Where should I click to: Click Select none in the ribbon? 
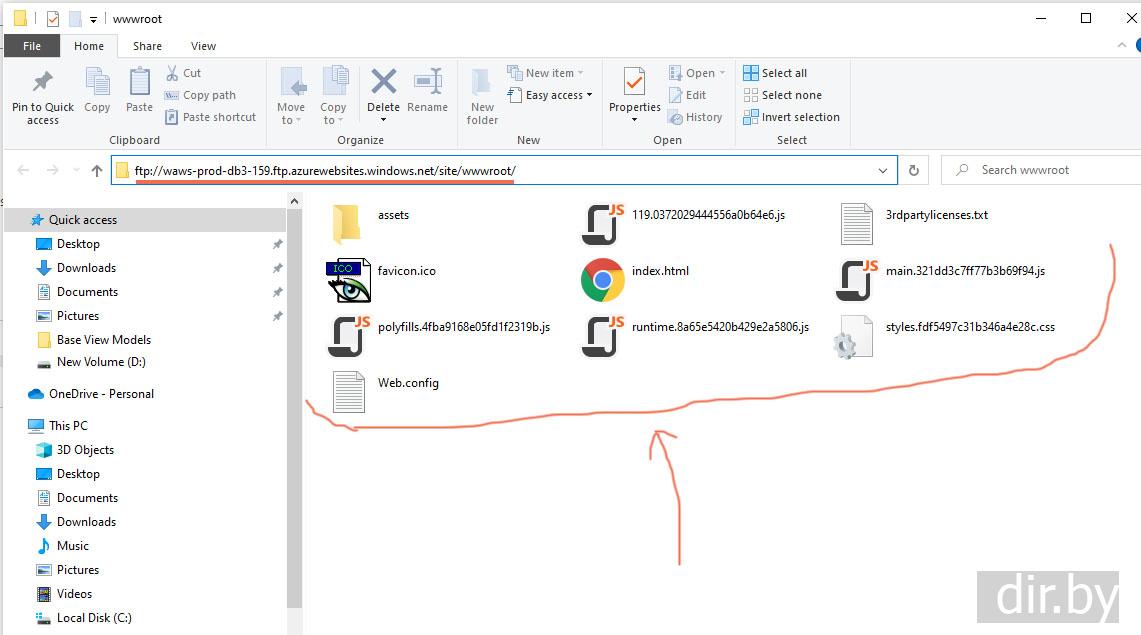pos(790,95)
